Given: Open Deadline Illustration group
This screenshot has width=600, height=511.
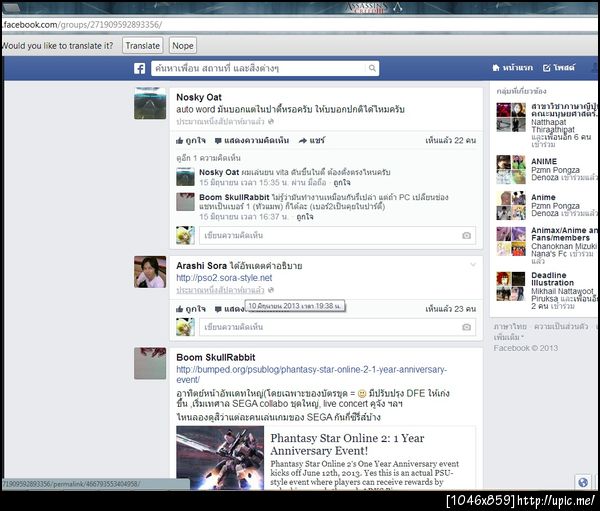Looking at the screenshot, I should click(552, 279).
